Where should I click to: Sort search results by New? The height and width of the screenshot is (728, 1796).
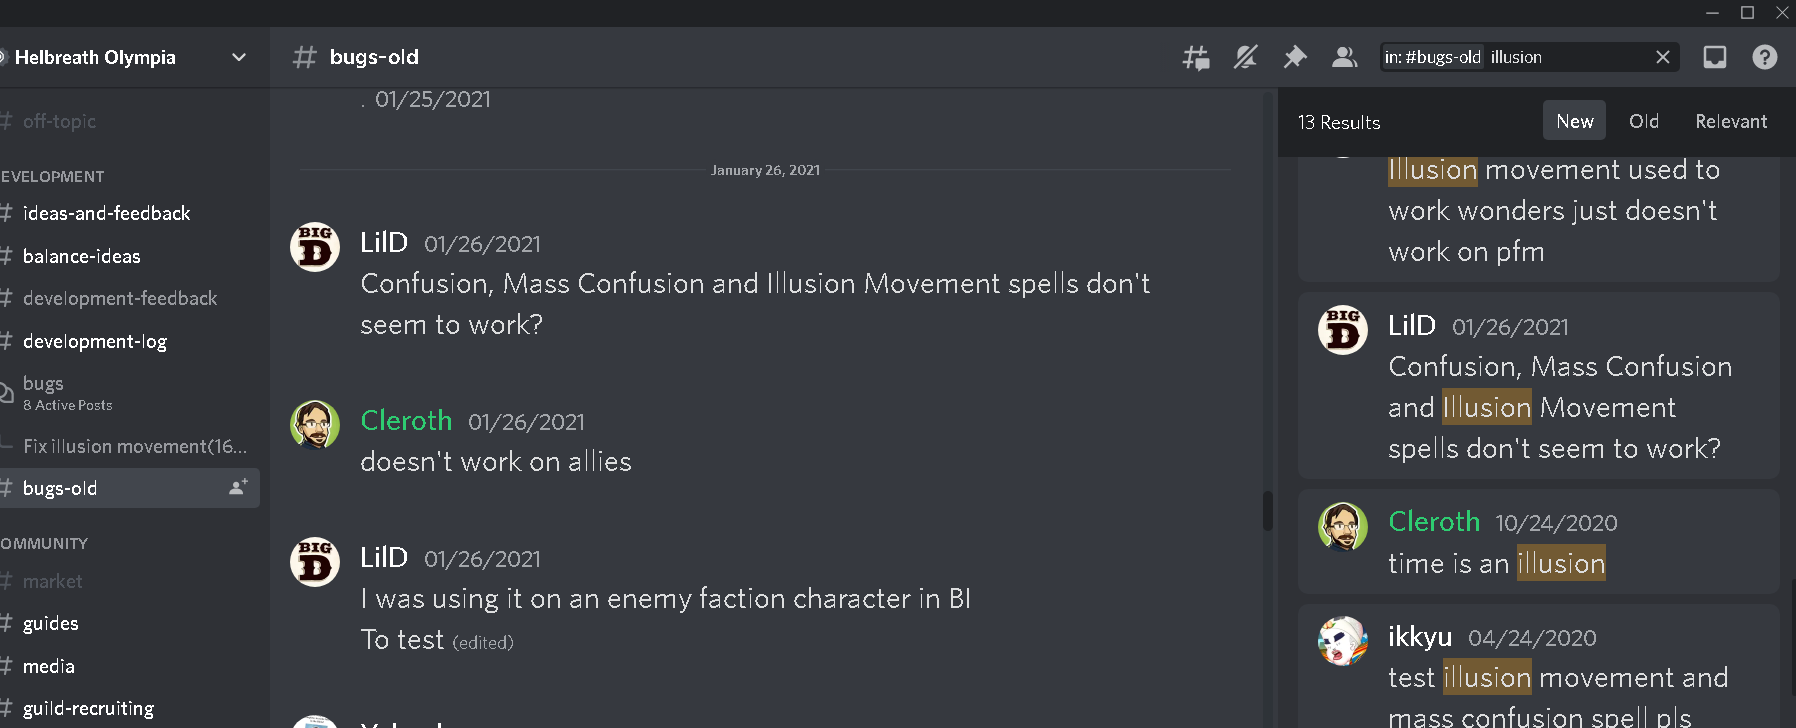(1574, 121)
